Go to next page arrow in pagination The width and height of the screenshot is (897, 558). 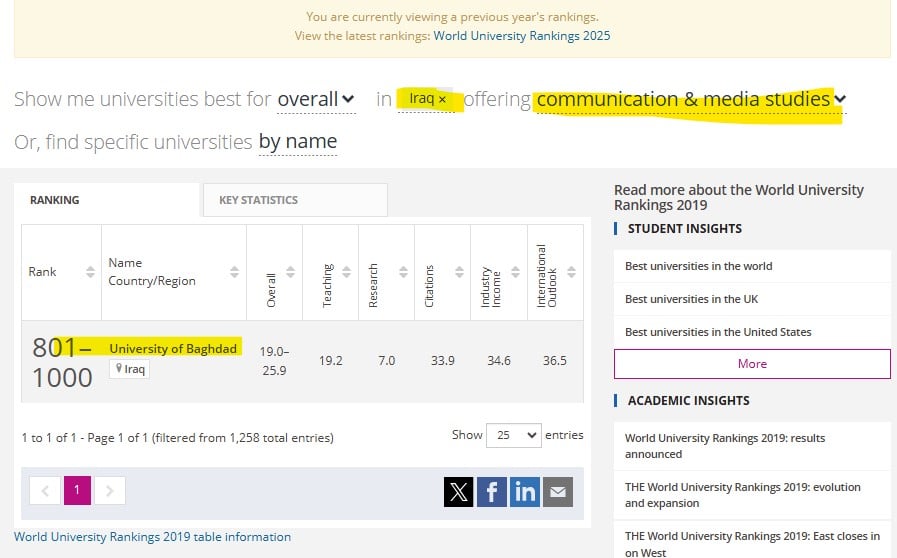point(110,490)
